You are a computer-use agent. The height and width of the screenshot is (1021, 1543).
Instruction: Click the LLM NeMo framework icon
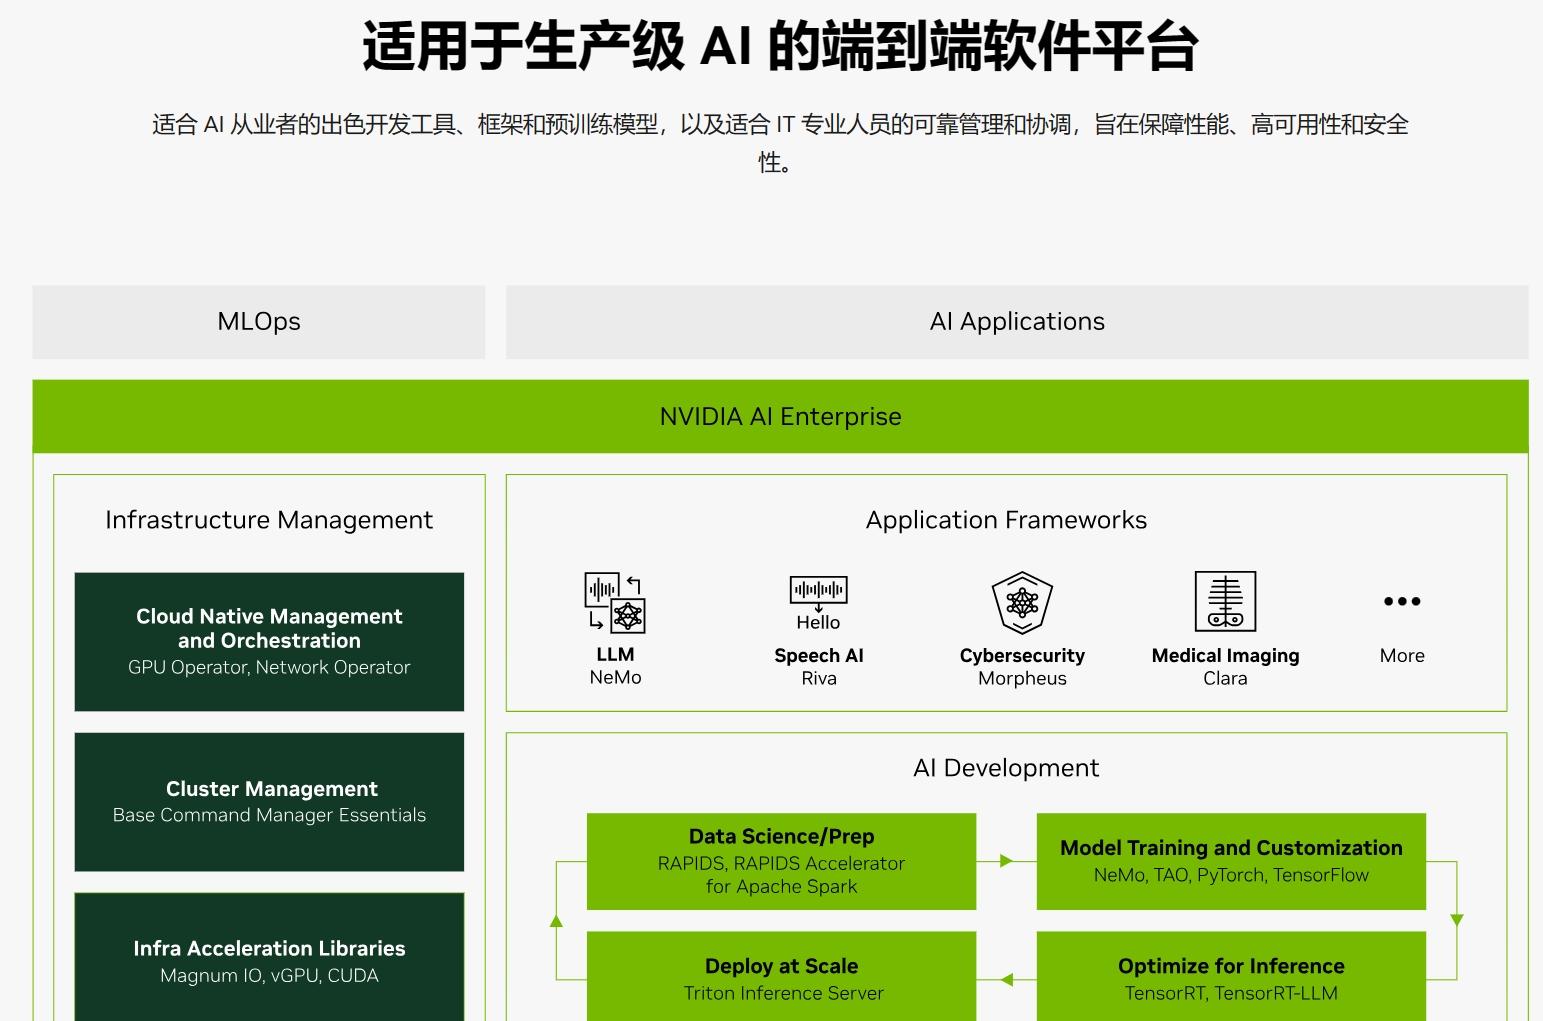pyautogui.click(x=615, y=602)
